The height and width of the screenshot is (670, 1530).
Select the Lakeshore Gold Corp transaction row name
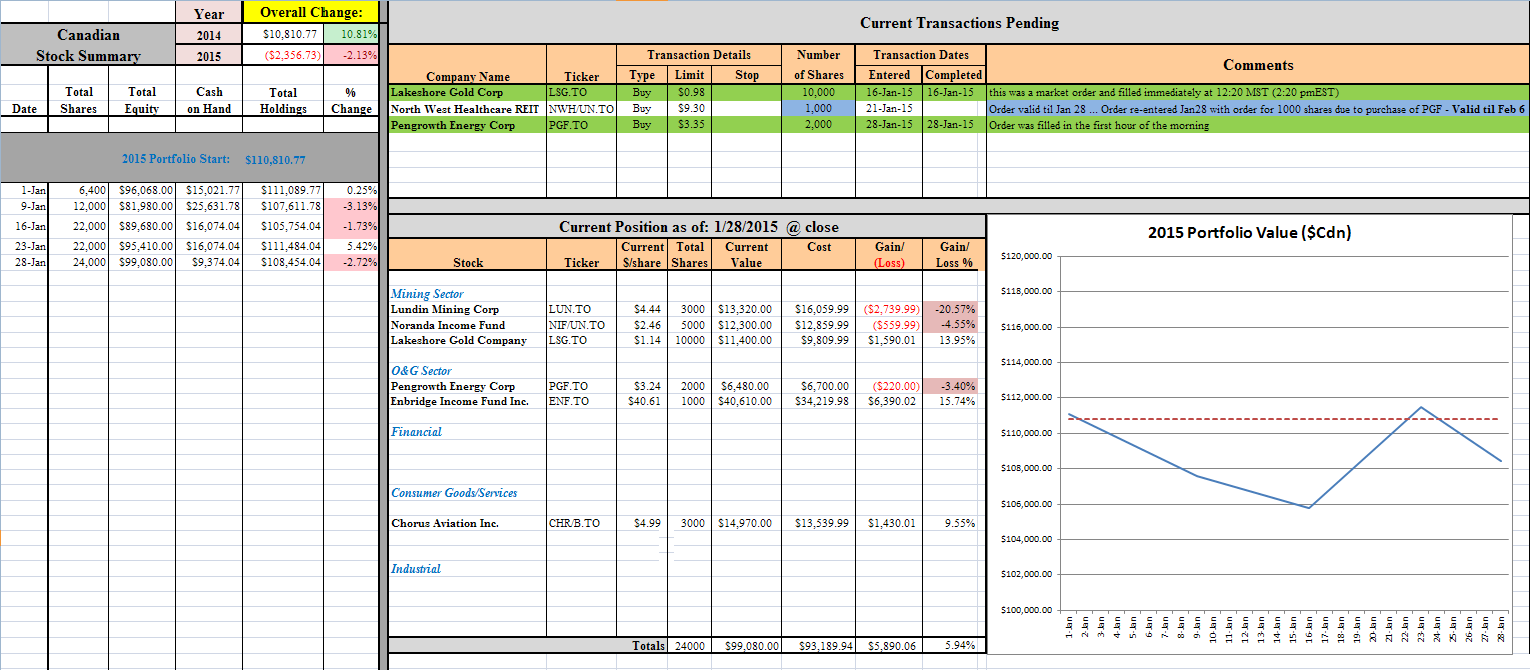pos(467,92)
